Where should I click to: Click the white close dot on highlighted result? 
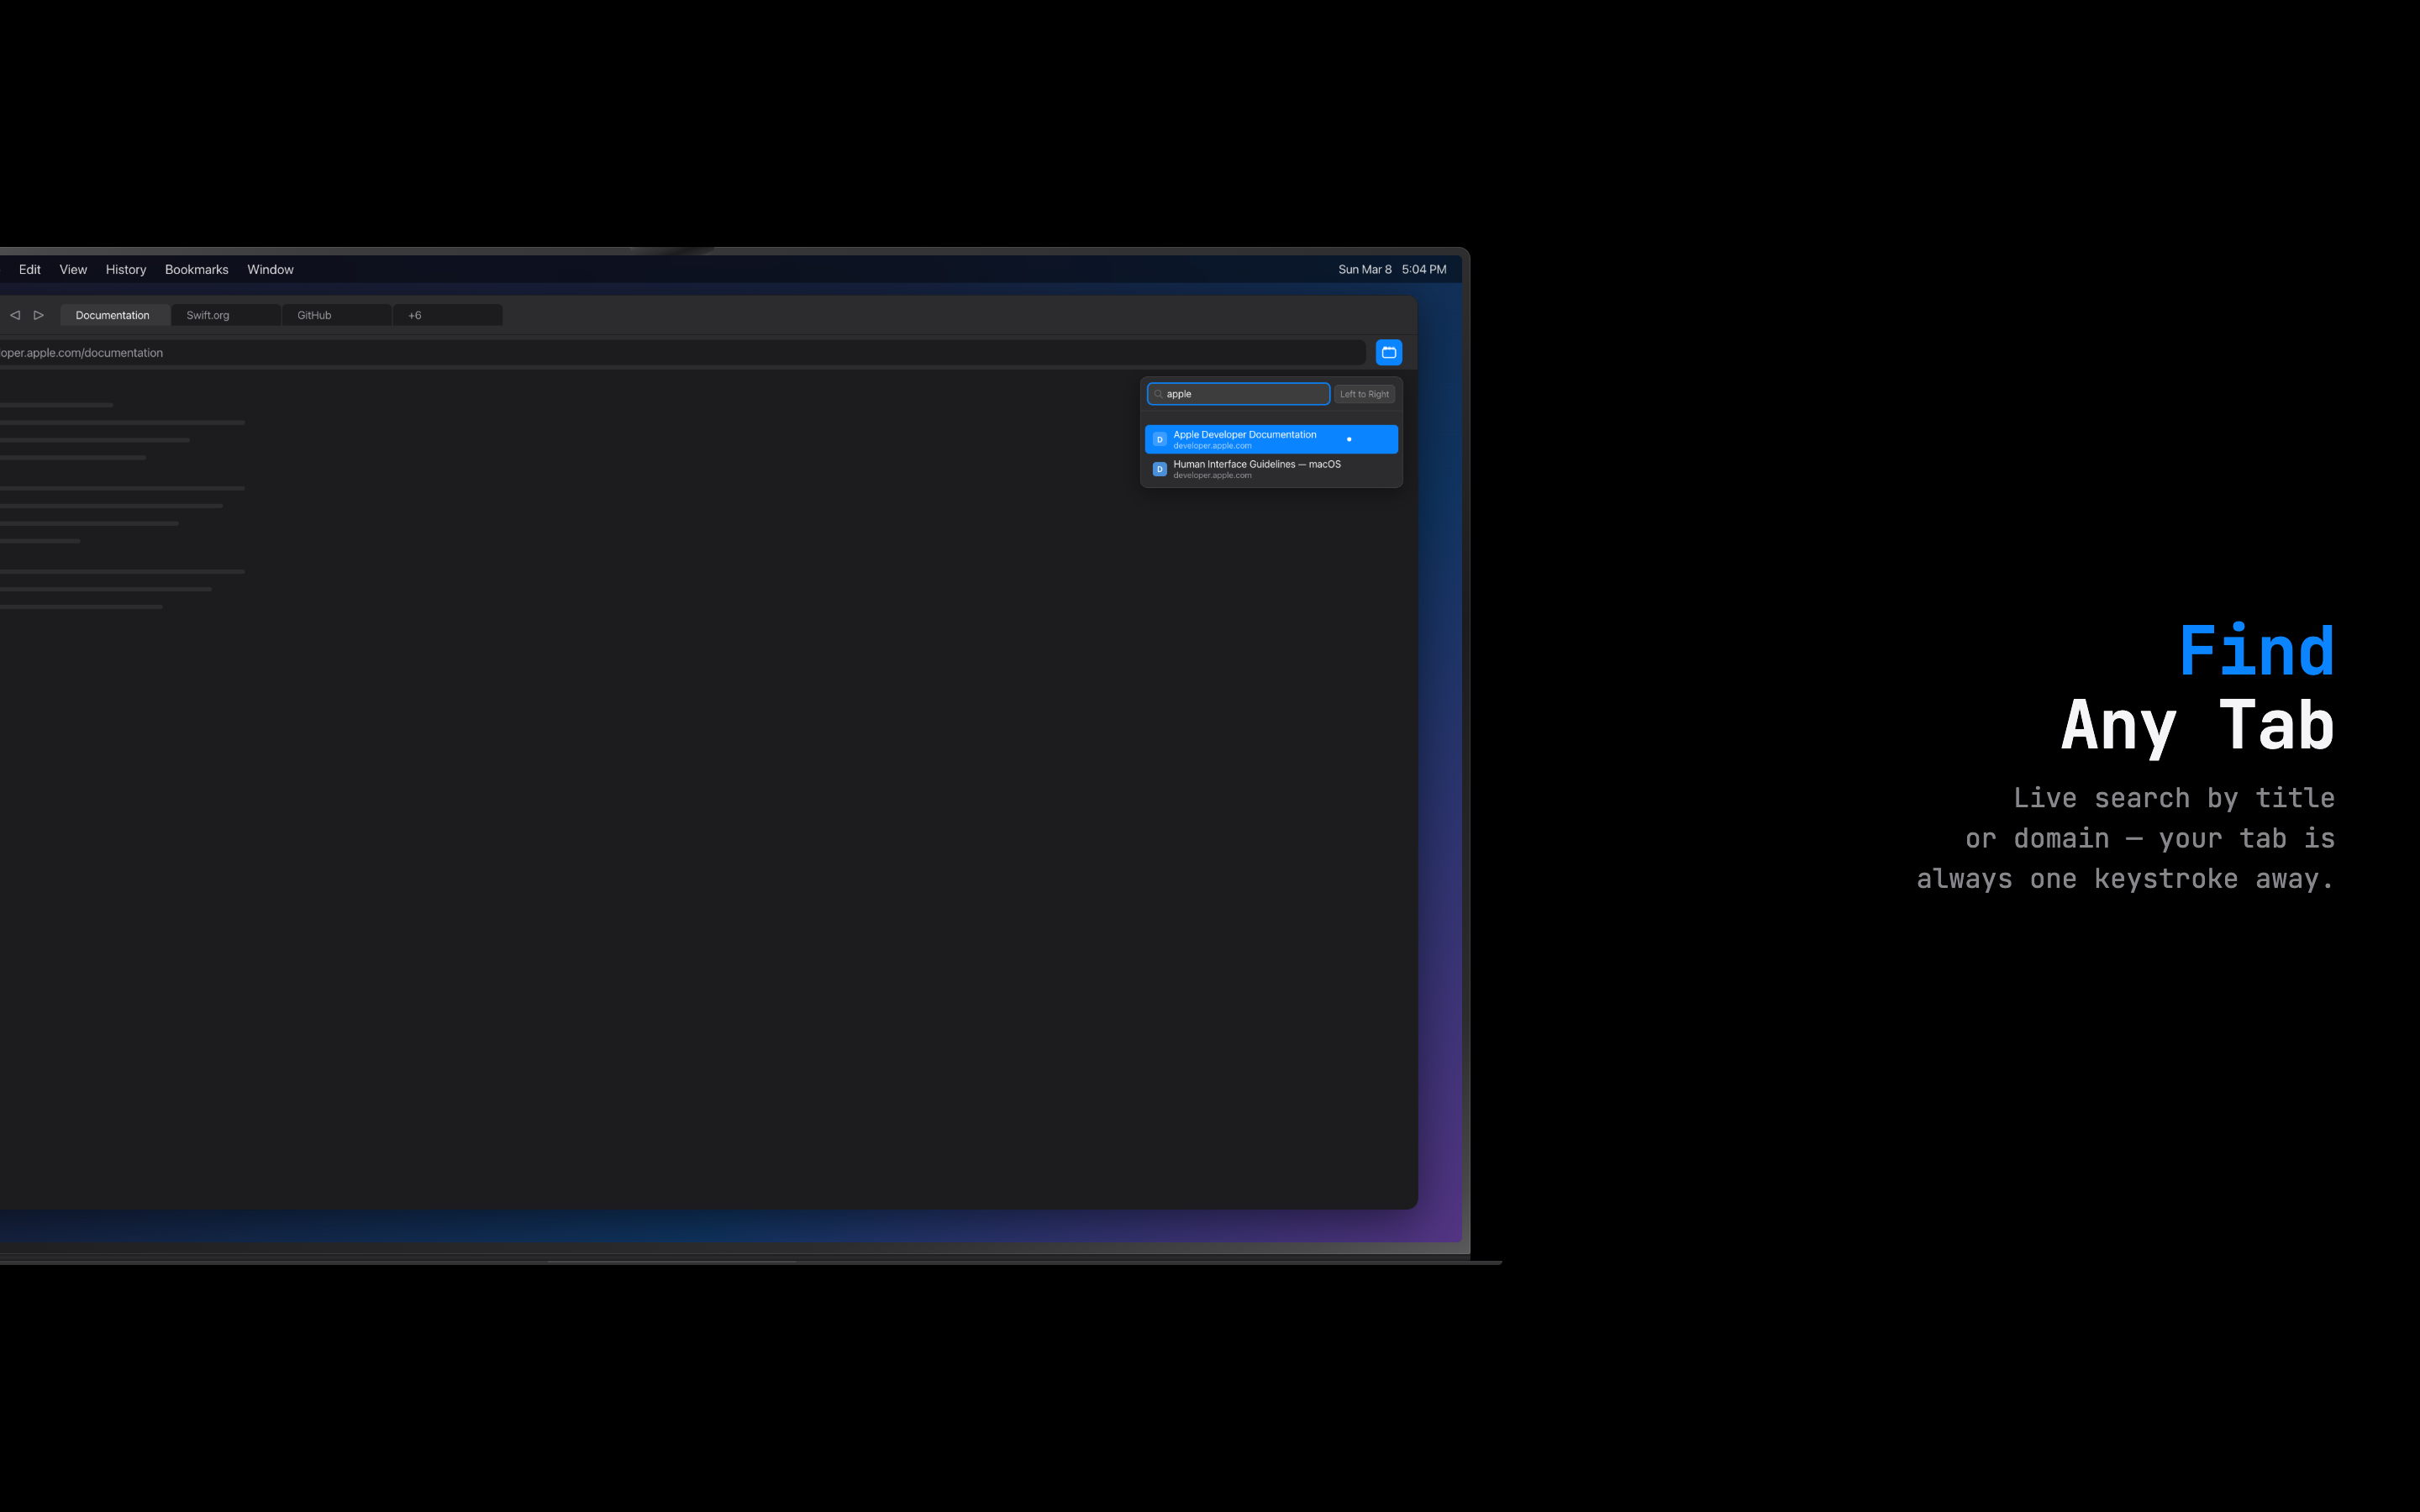click(1349, 439)
